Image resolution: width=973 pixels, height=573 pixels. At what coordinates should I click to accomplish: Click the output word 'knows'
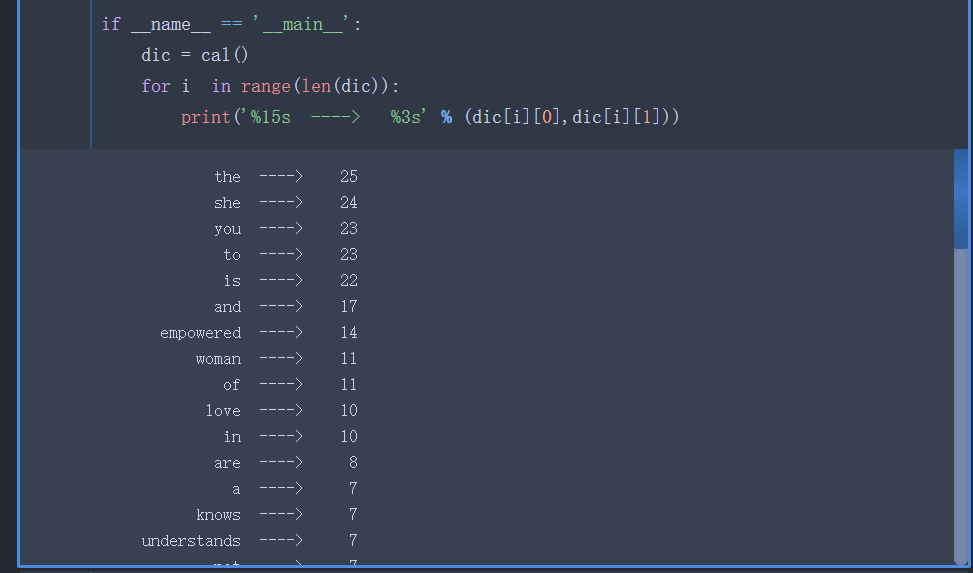point(218,515)
